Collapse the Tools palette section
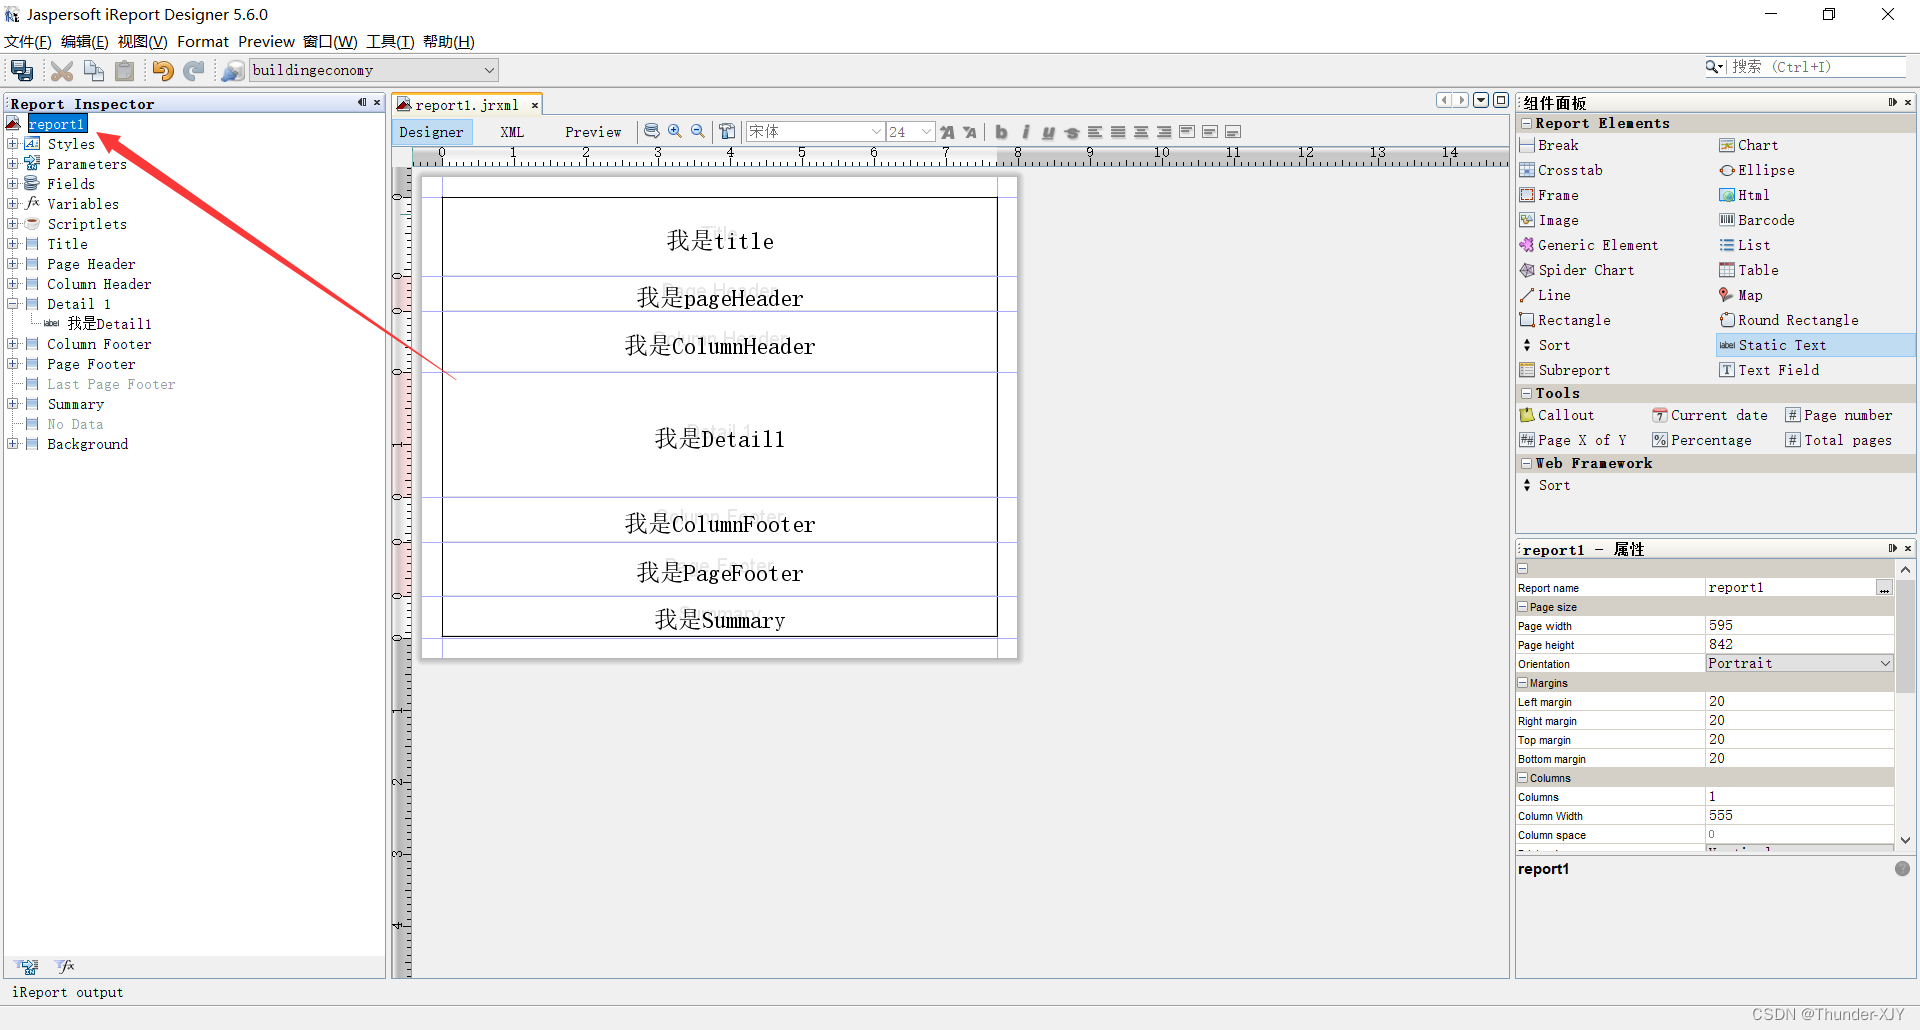Viewport: 1920px width, 1030px height. coord(1527,394)
